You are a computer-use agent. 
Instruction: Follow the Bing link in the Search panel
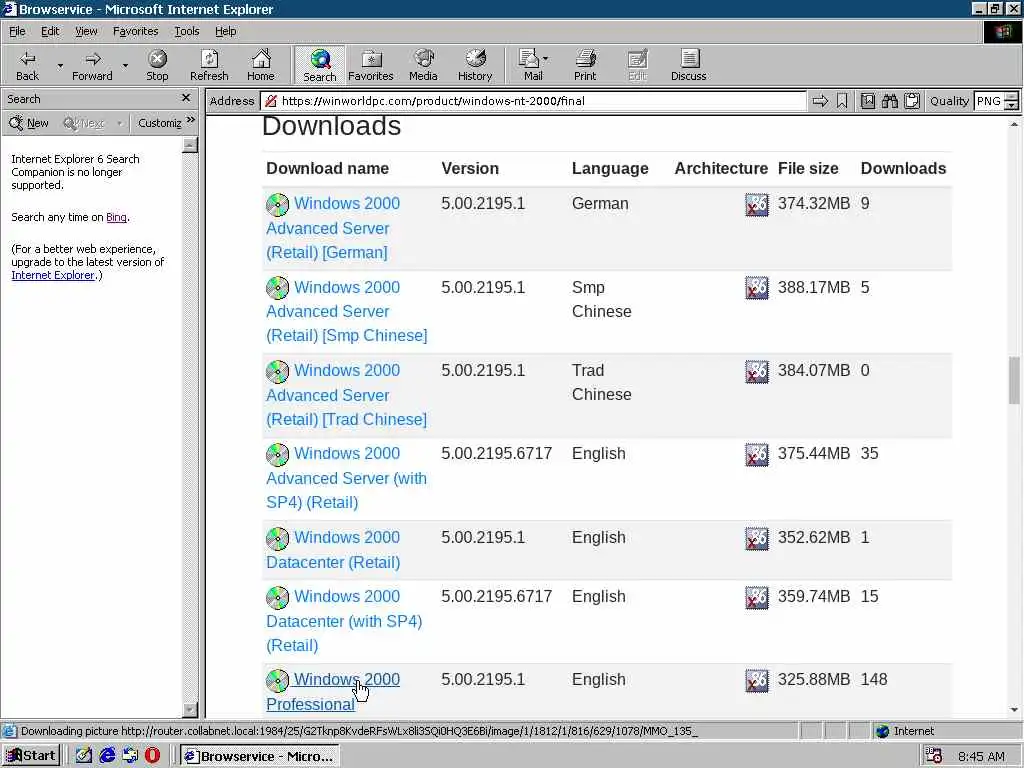pos(116,217)
